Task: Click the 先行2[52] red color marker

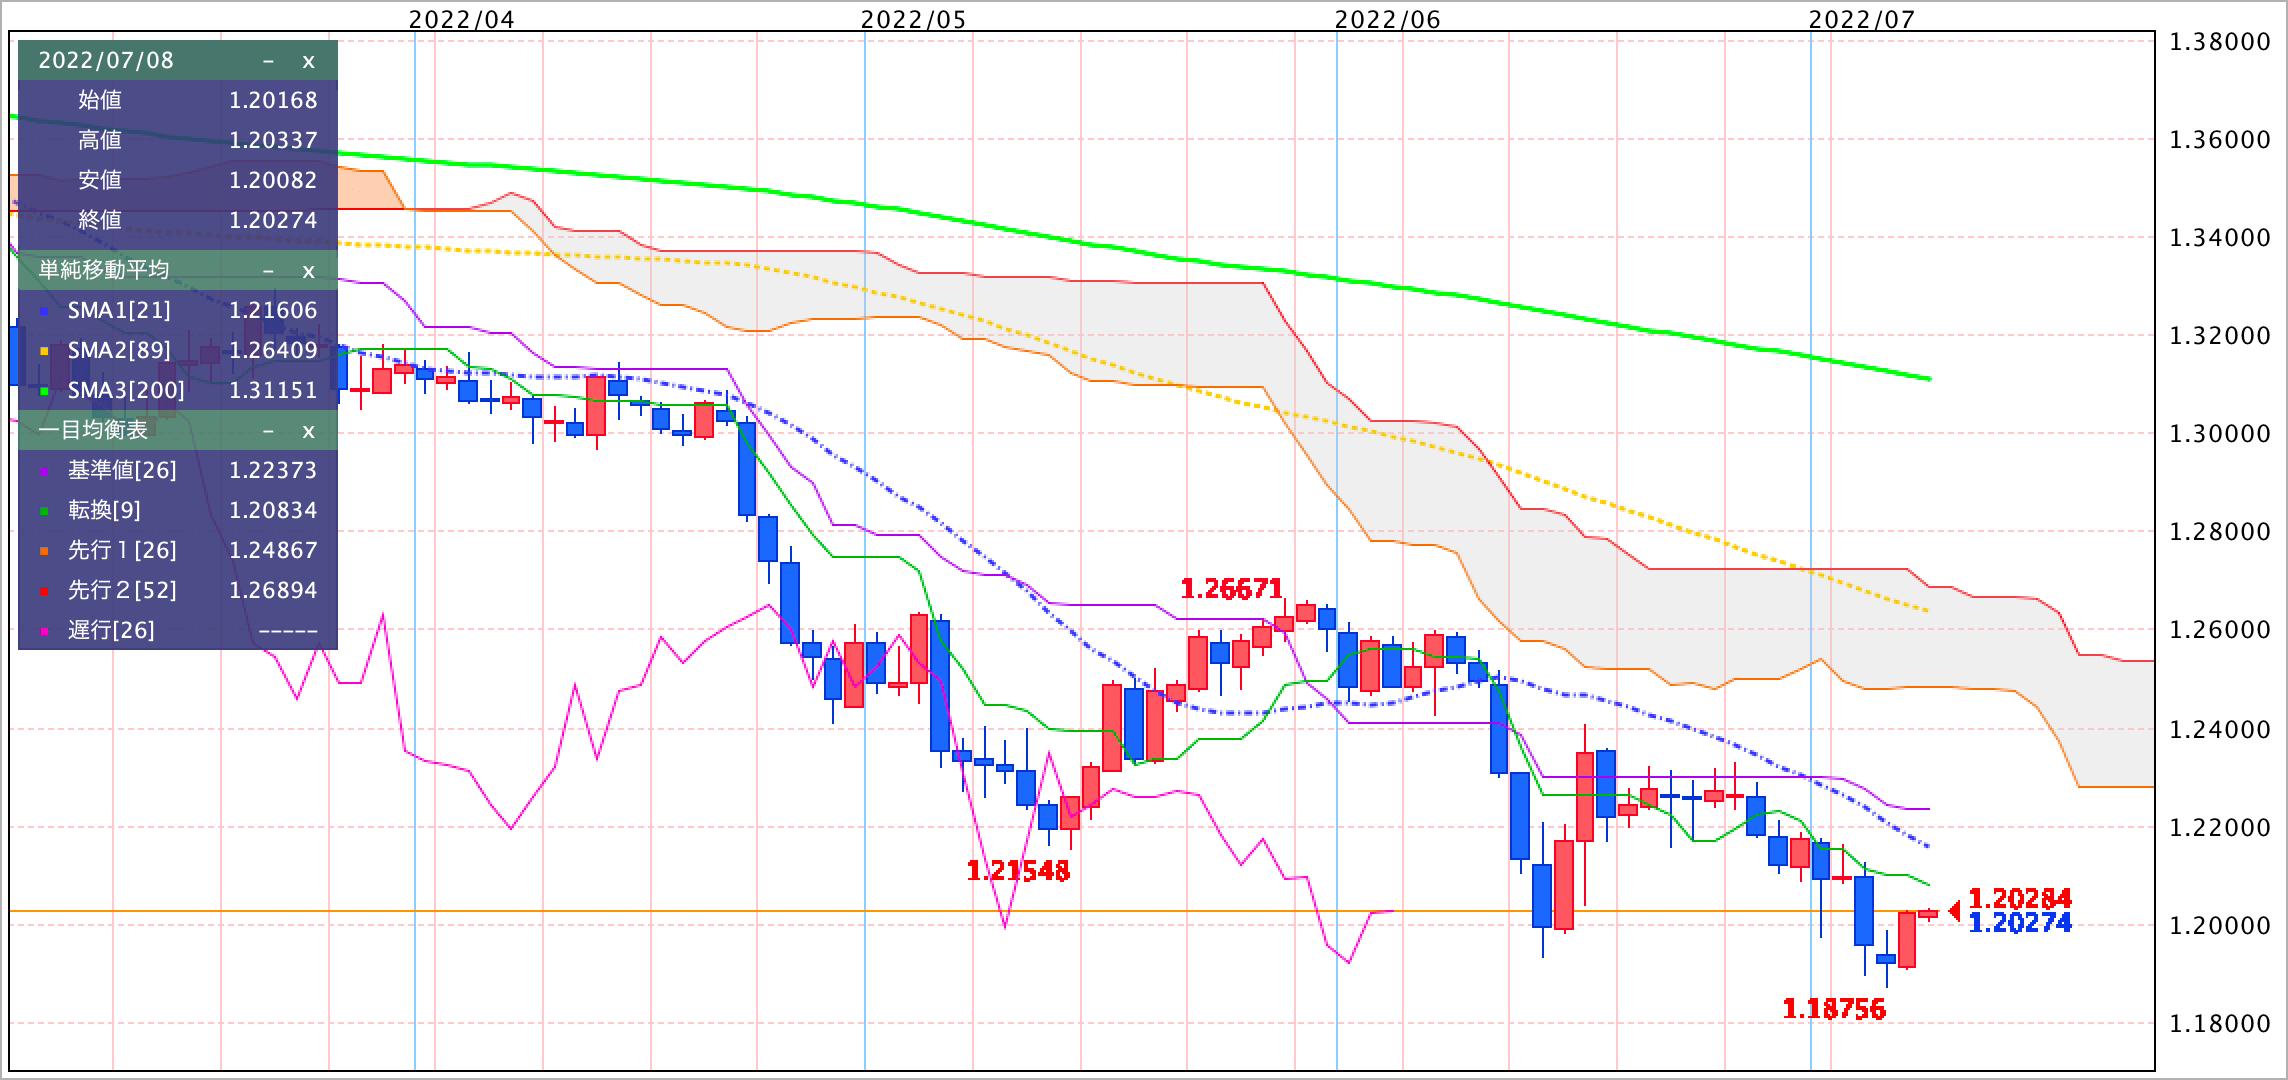Action: [44, 591]
